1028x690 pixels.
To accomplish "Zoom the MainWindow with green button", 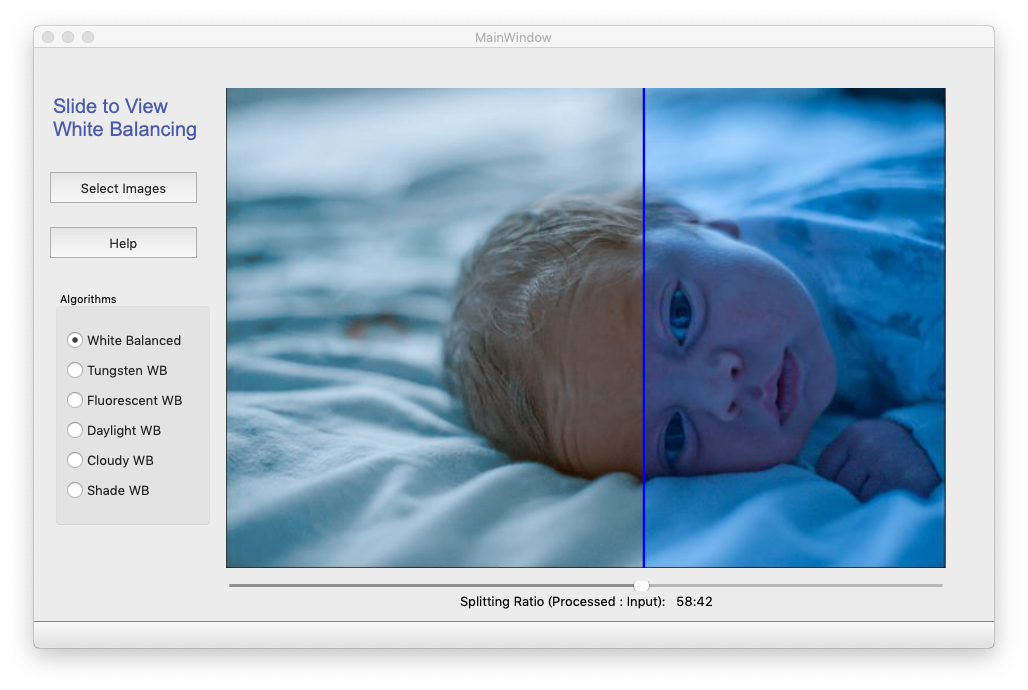I will pyautogui.click(x=88, y=37).
